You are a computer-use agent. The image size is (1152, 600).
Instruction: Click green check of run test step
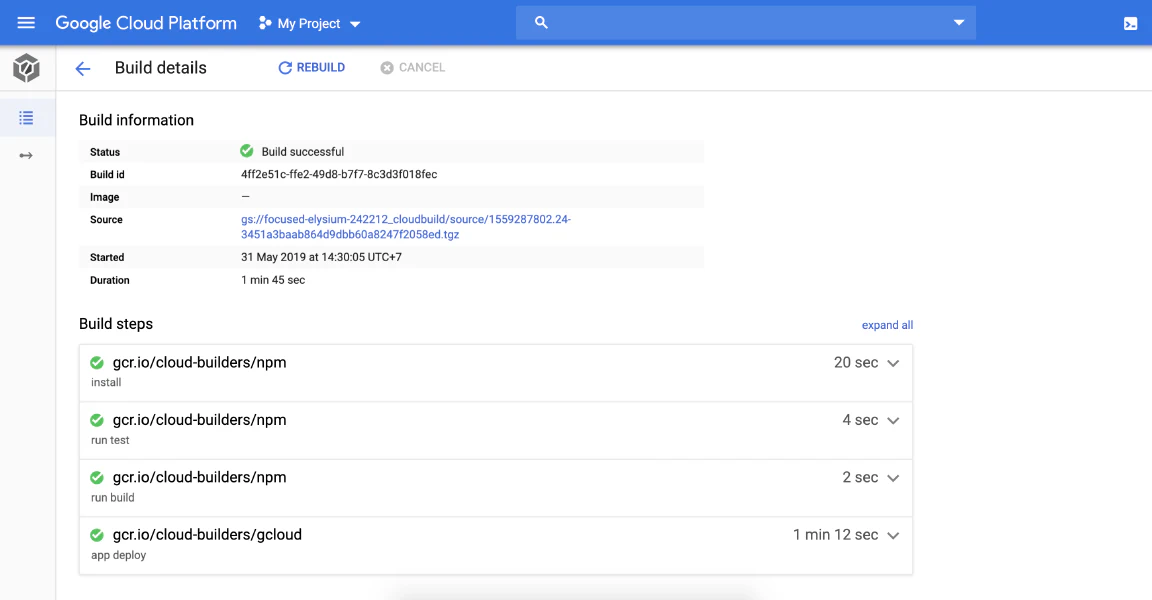97,420
